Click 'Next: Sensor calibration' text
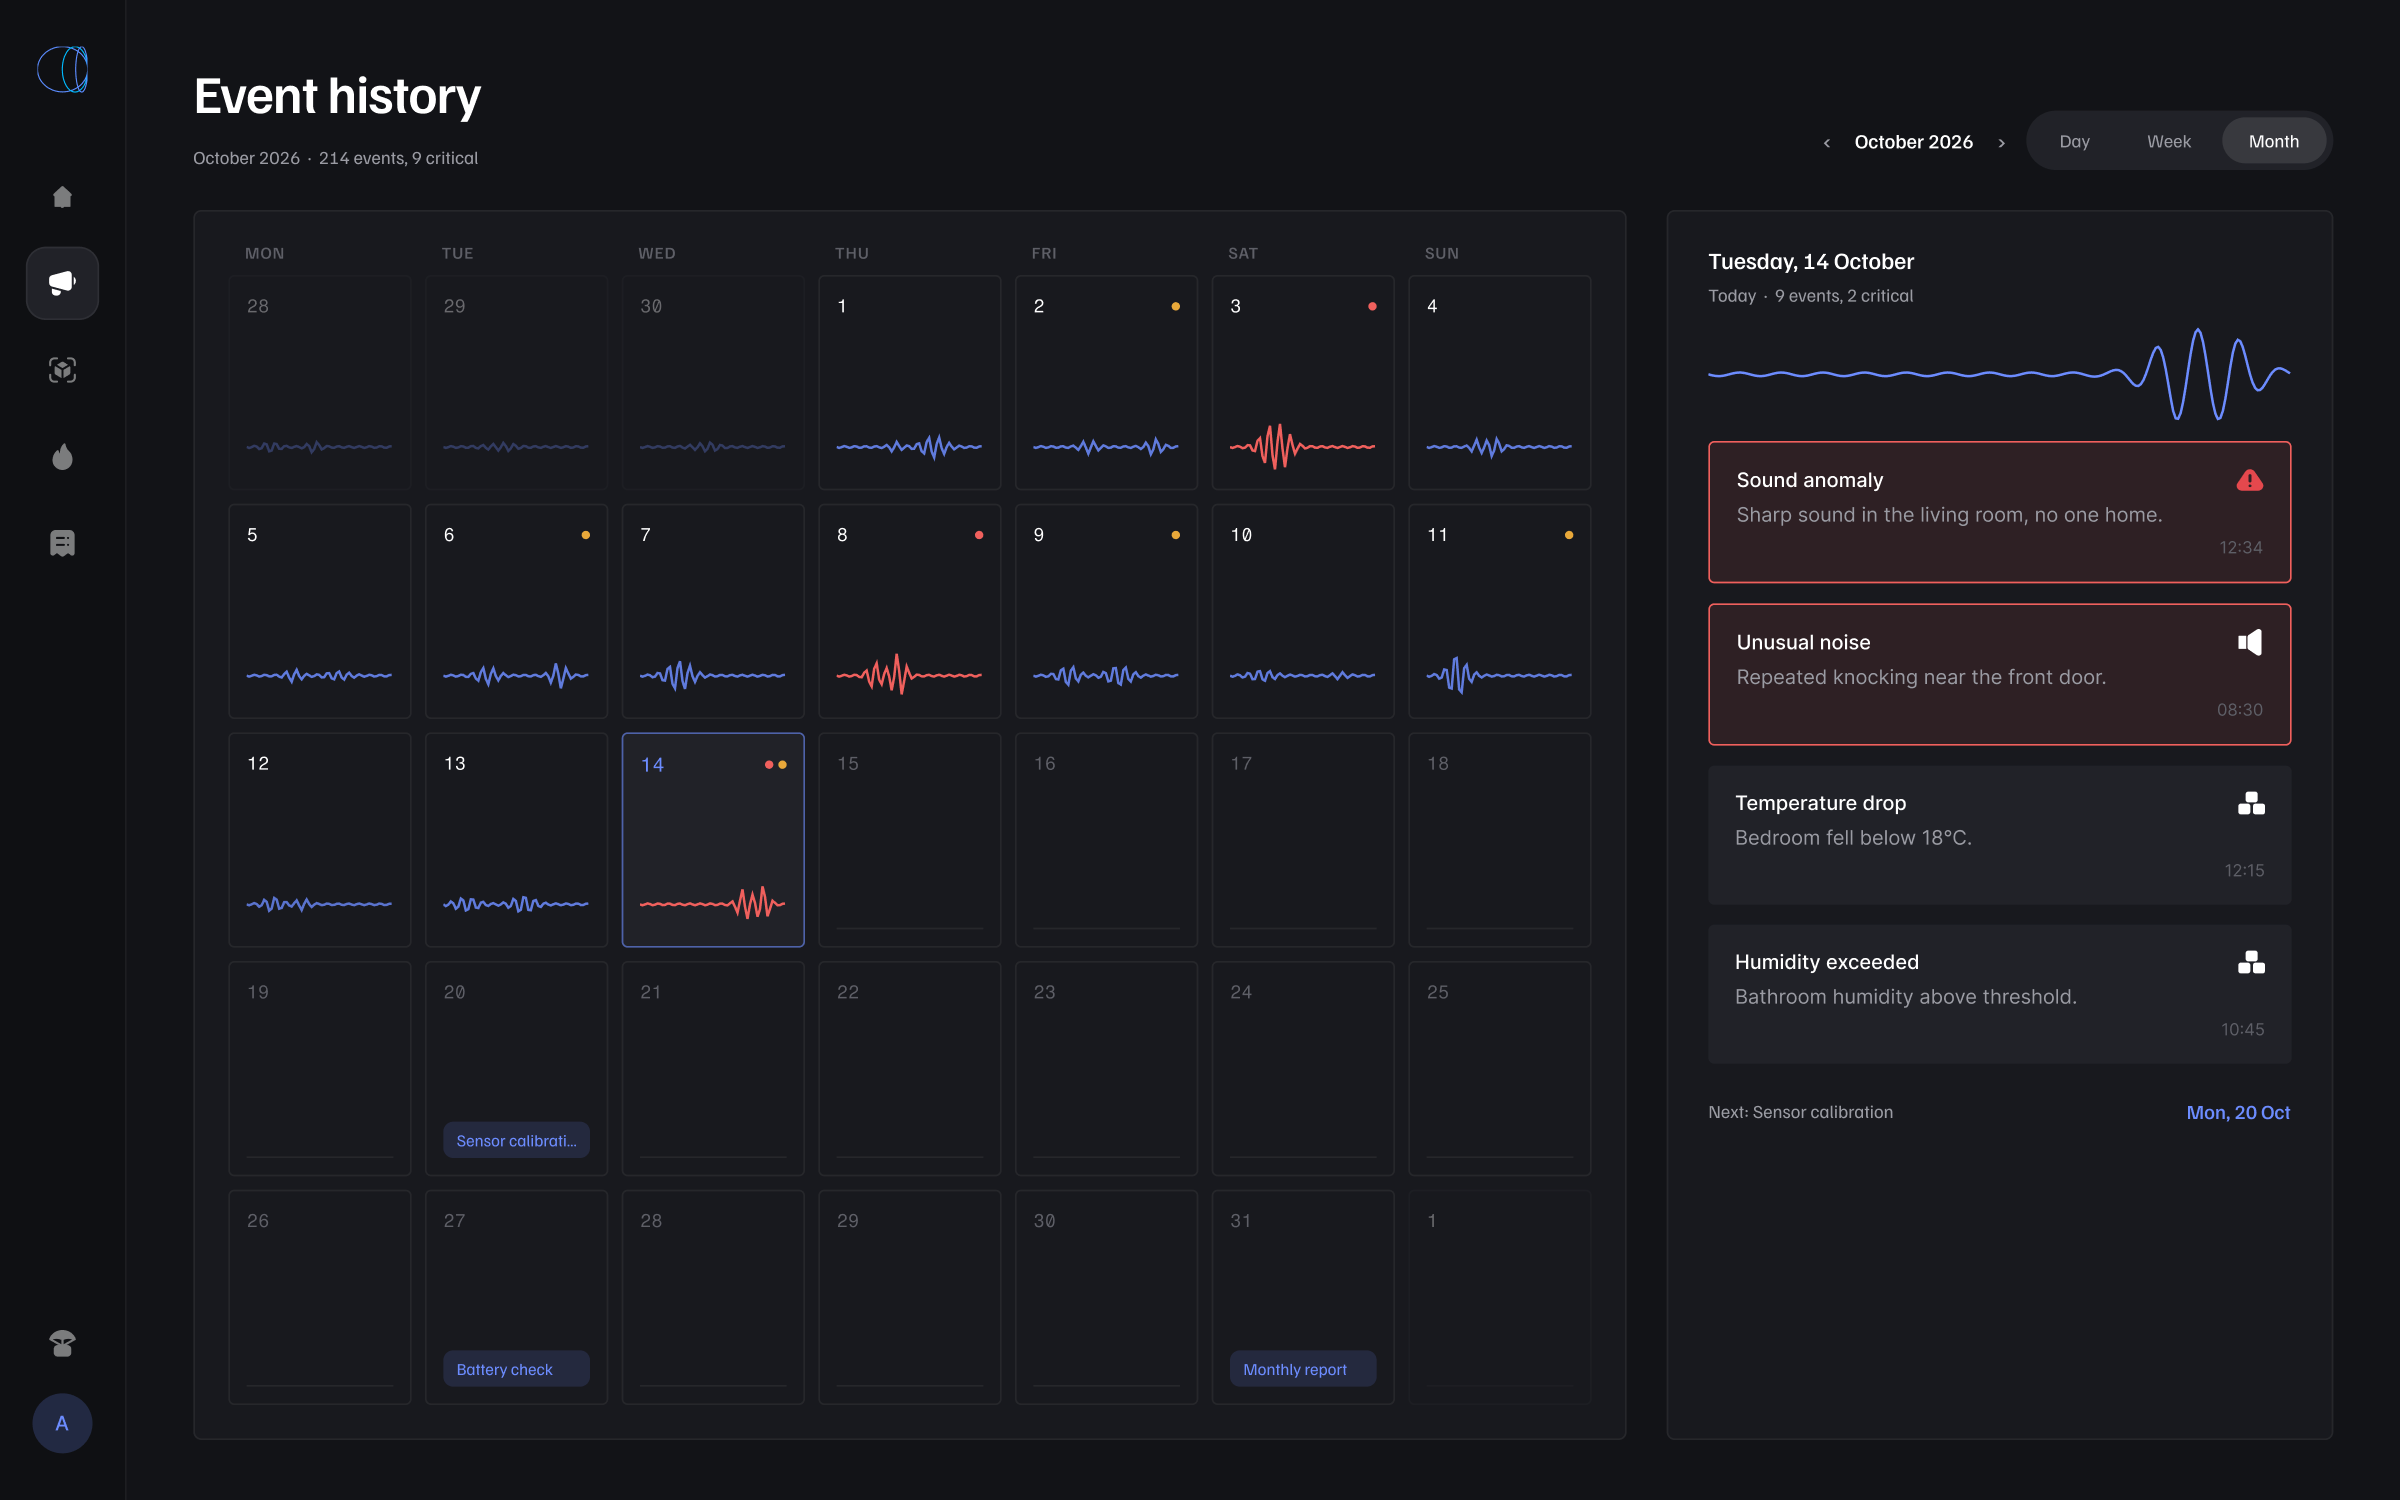Viewport: 2400px width, 1500px height. [x=1800, y=1113]
